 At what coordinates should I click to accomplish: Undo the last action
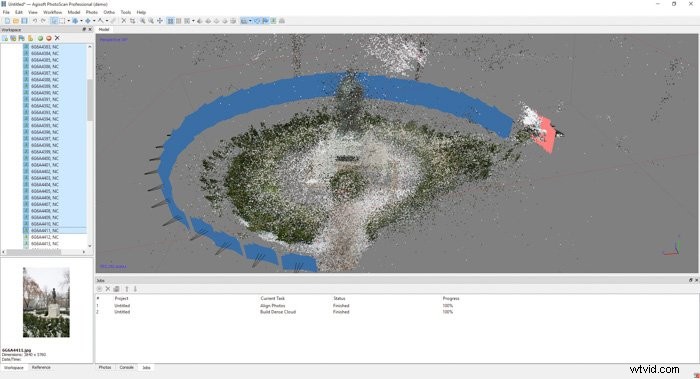coord(35,21)
